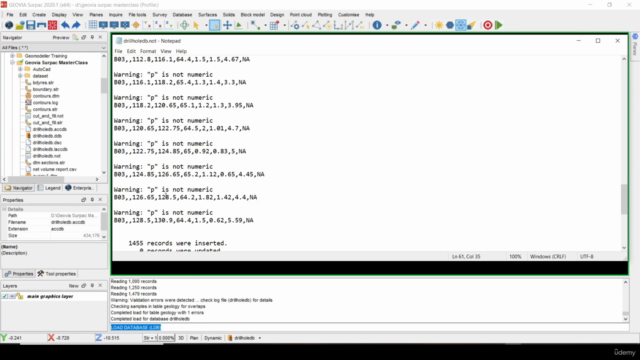The image size is (640, 360).
Task: Click Preview button in Navigator
Action: 61,38
